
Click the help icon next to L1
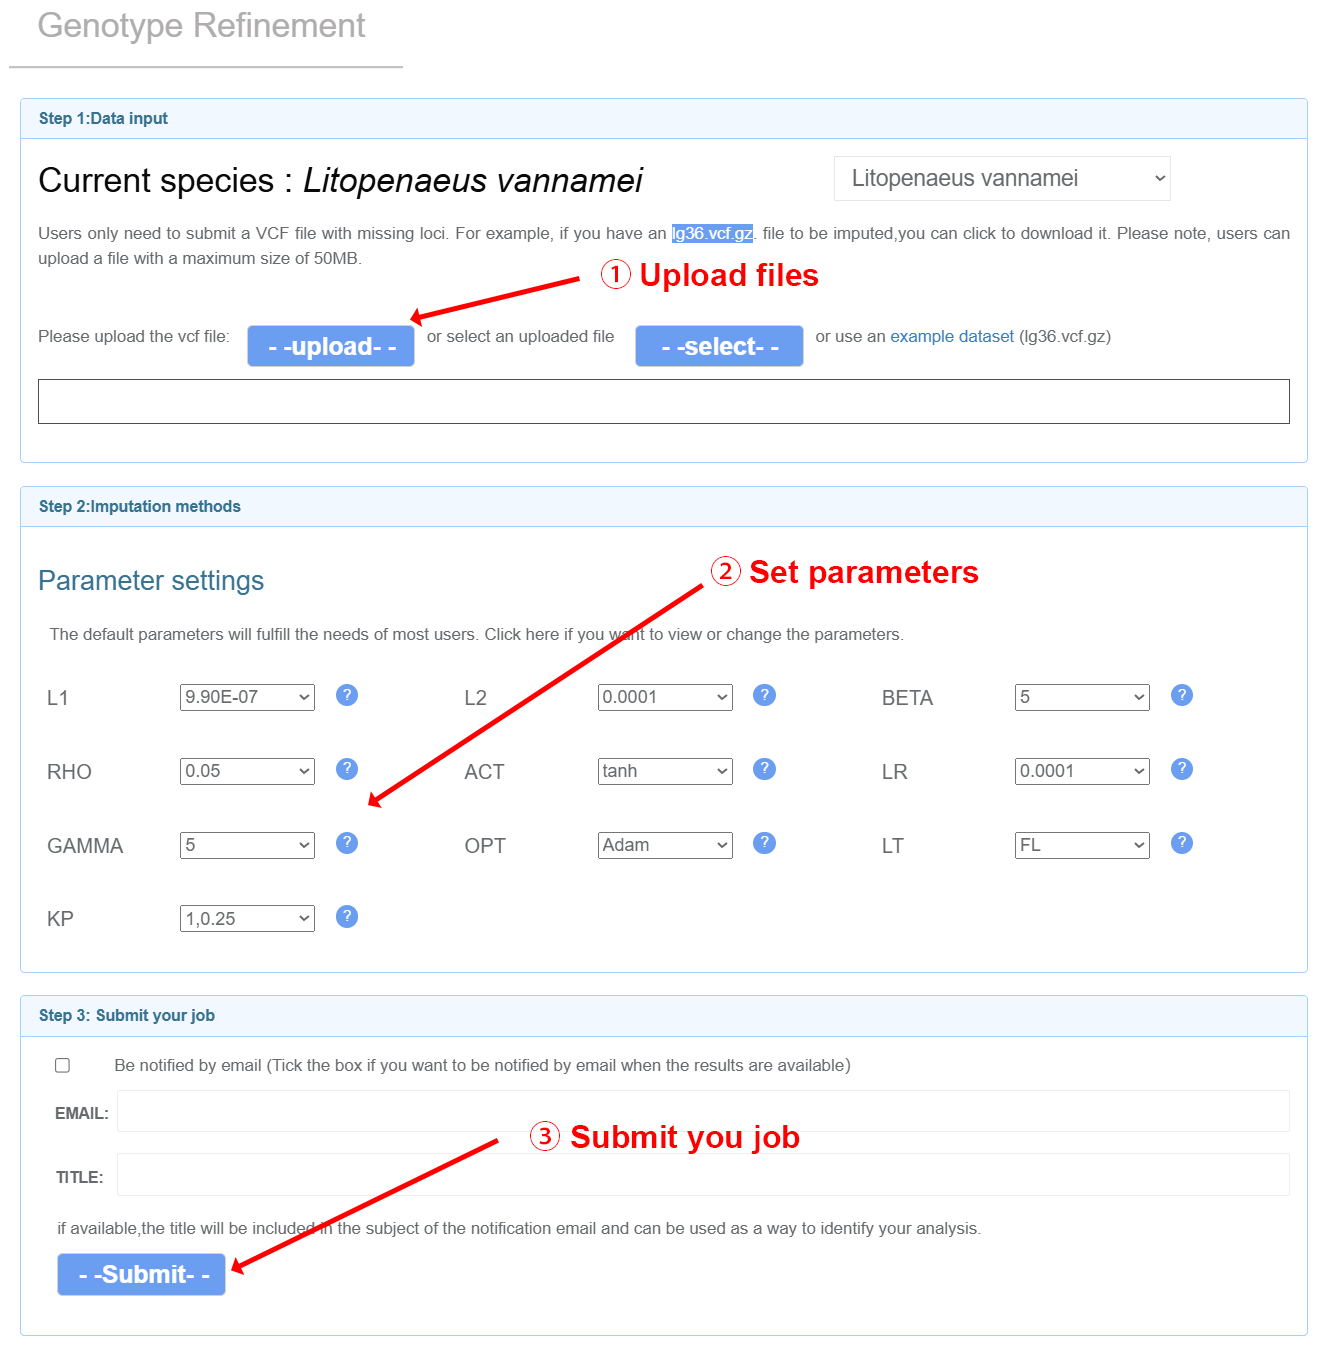tap(347, 695)
